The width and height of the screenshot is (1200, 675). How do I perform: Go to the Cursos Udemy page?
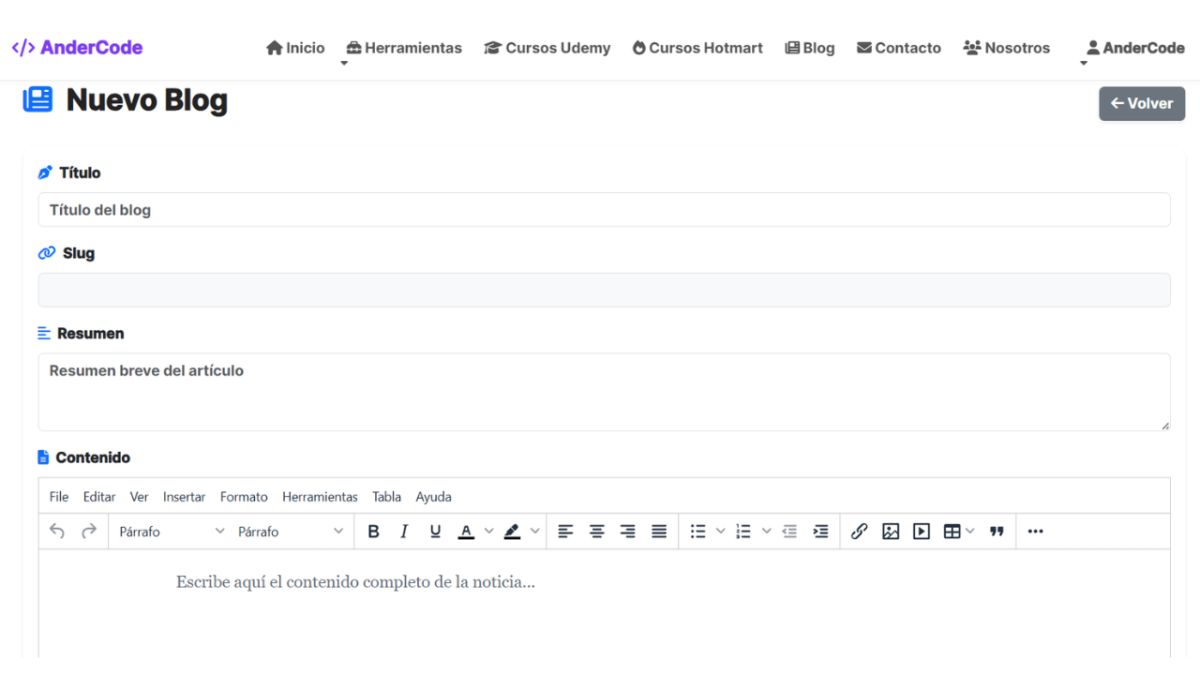(547, 48)
